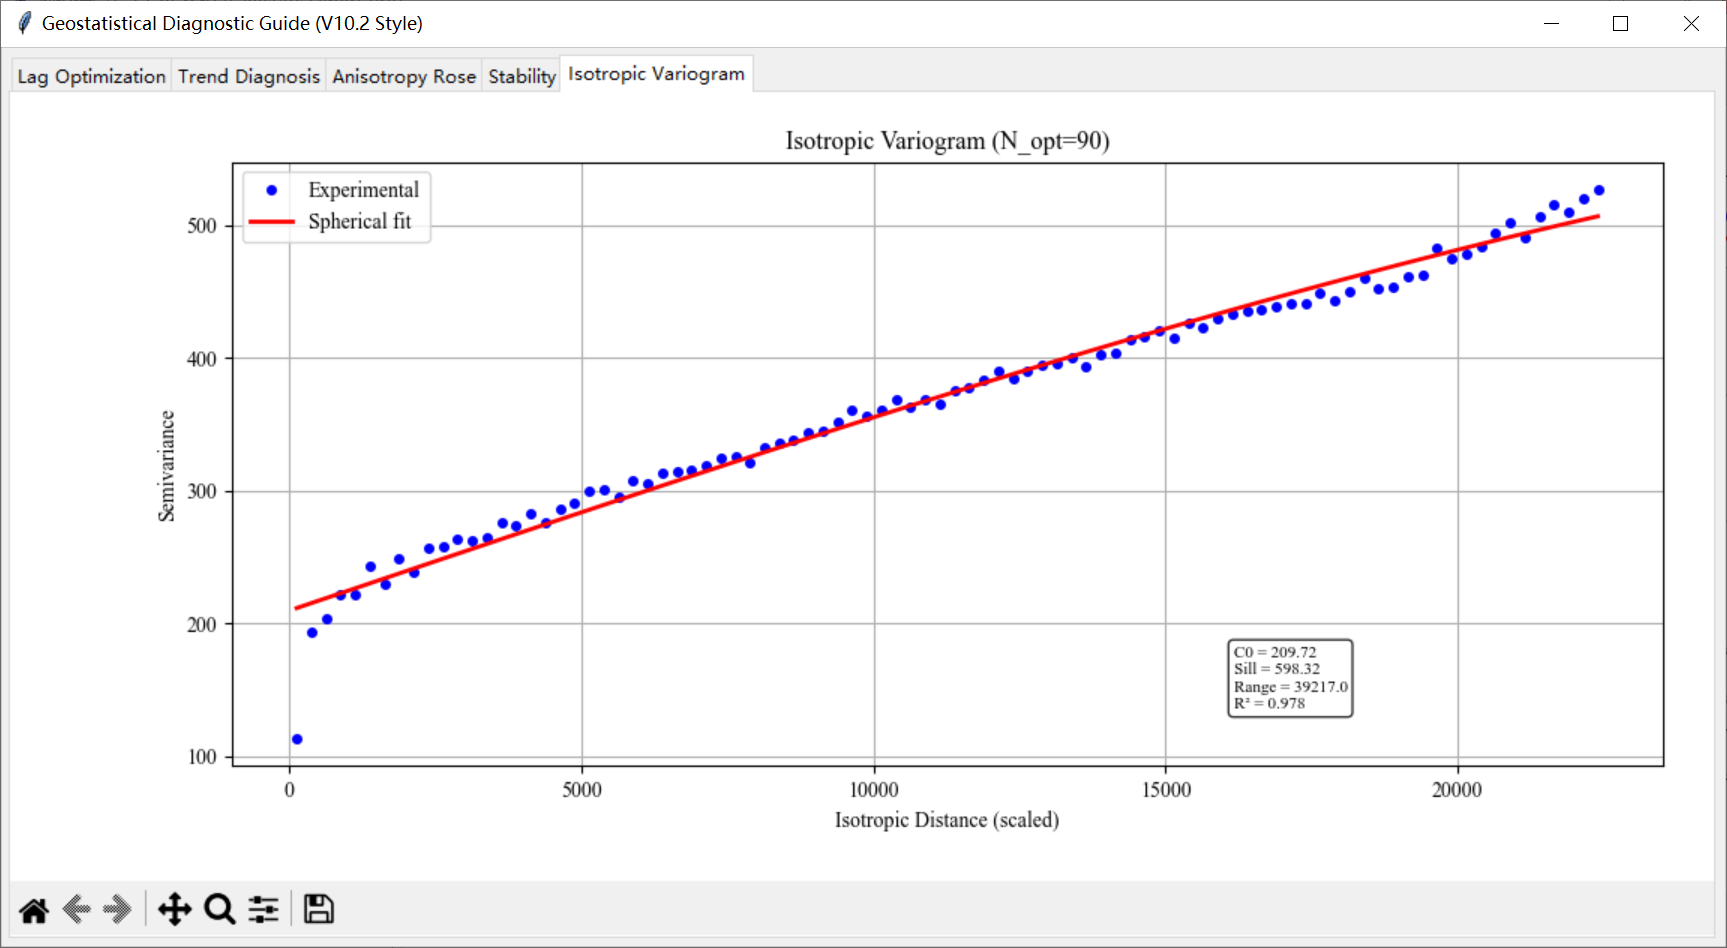Click the Spherical fit legend entry
Image resolution: width=1727 pixels, height=948 pixels.
pyautogui.click(x=359, y=221)
